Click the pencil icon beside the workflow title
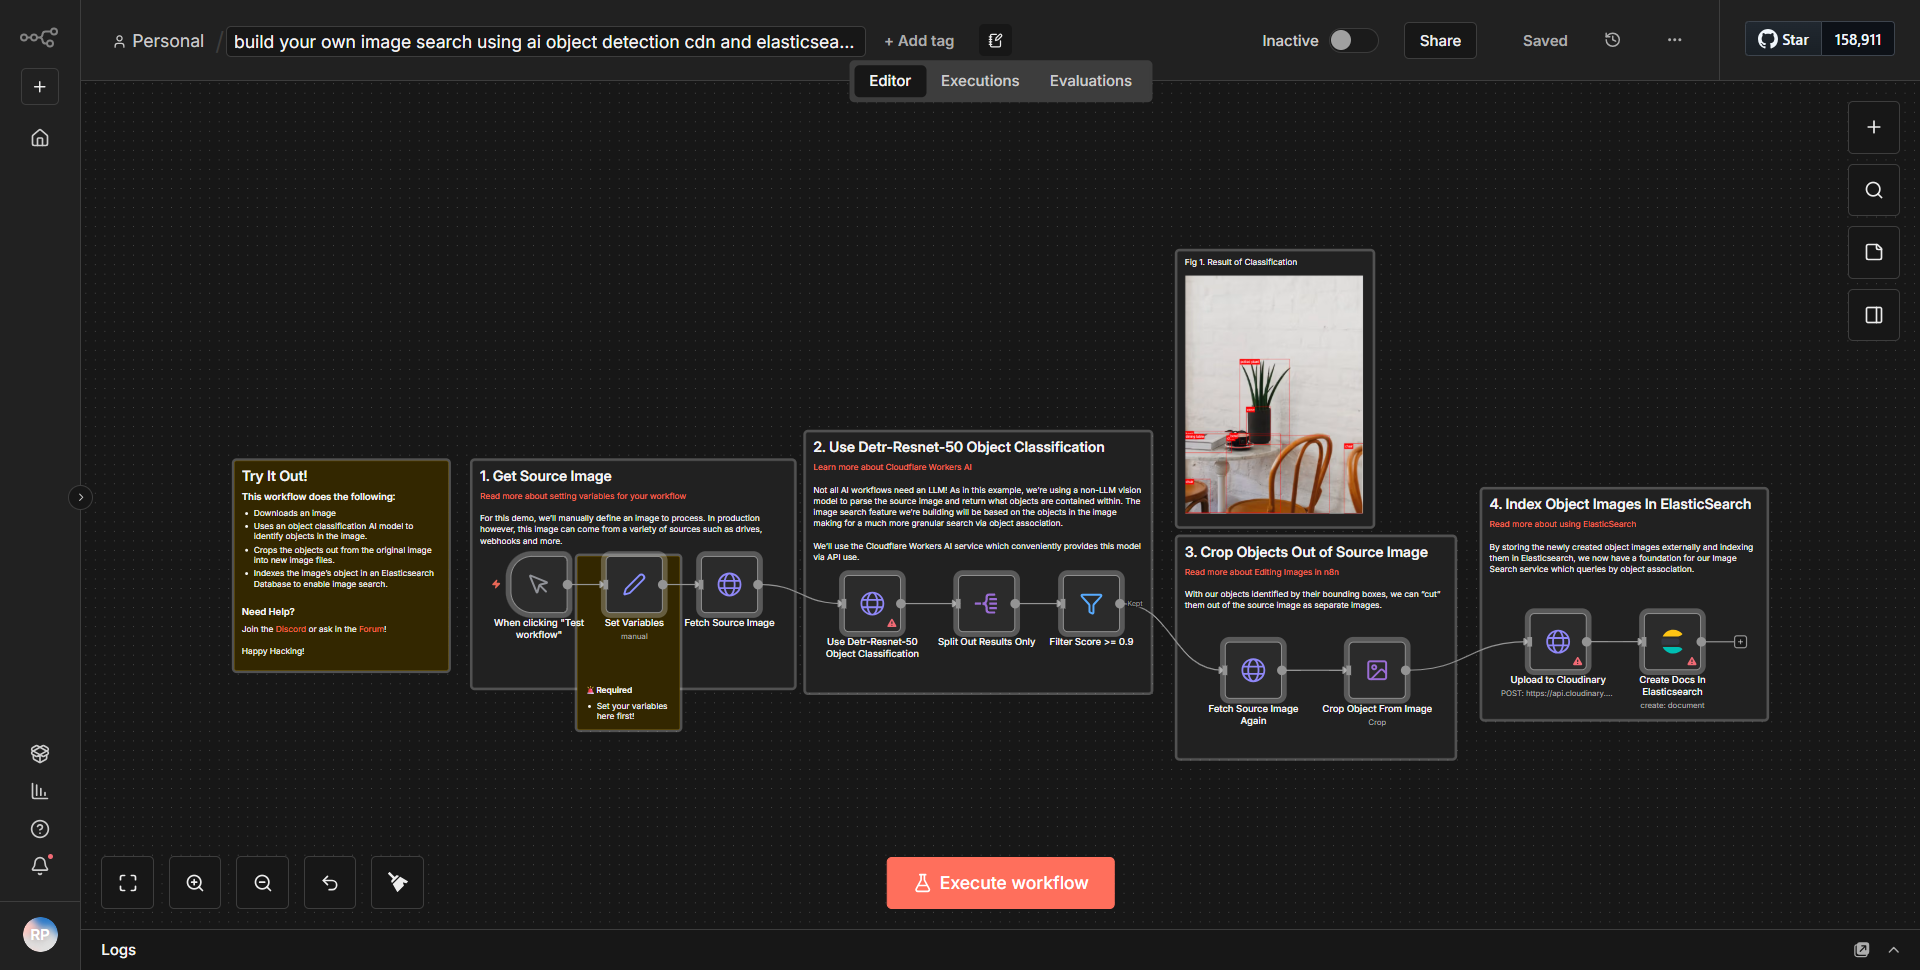This screenshot has width=1920, height=970. [x=995, y=40]
